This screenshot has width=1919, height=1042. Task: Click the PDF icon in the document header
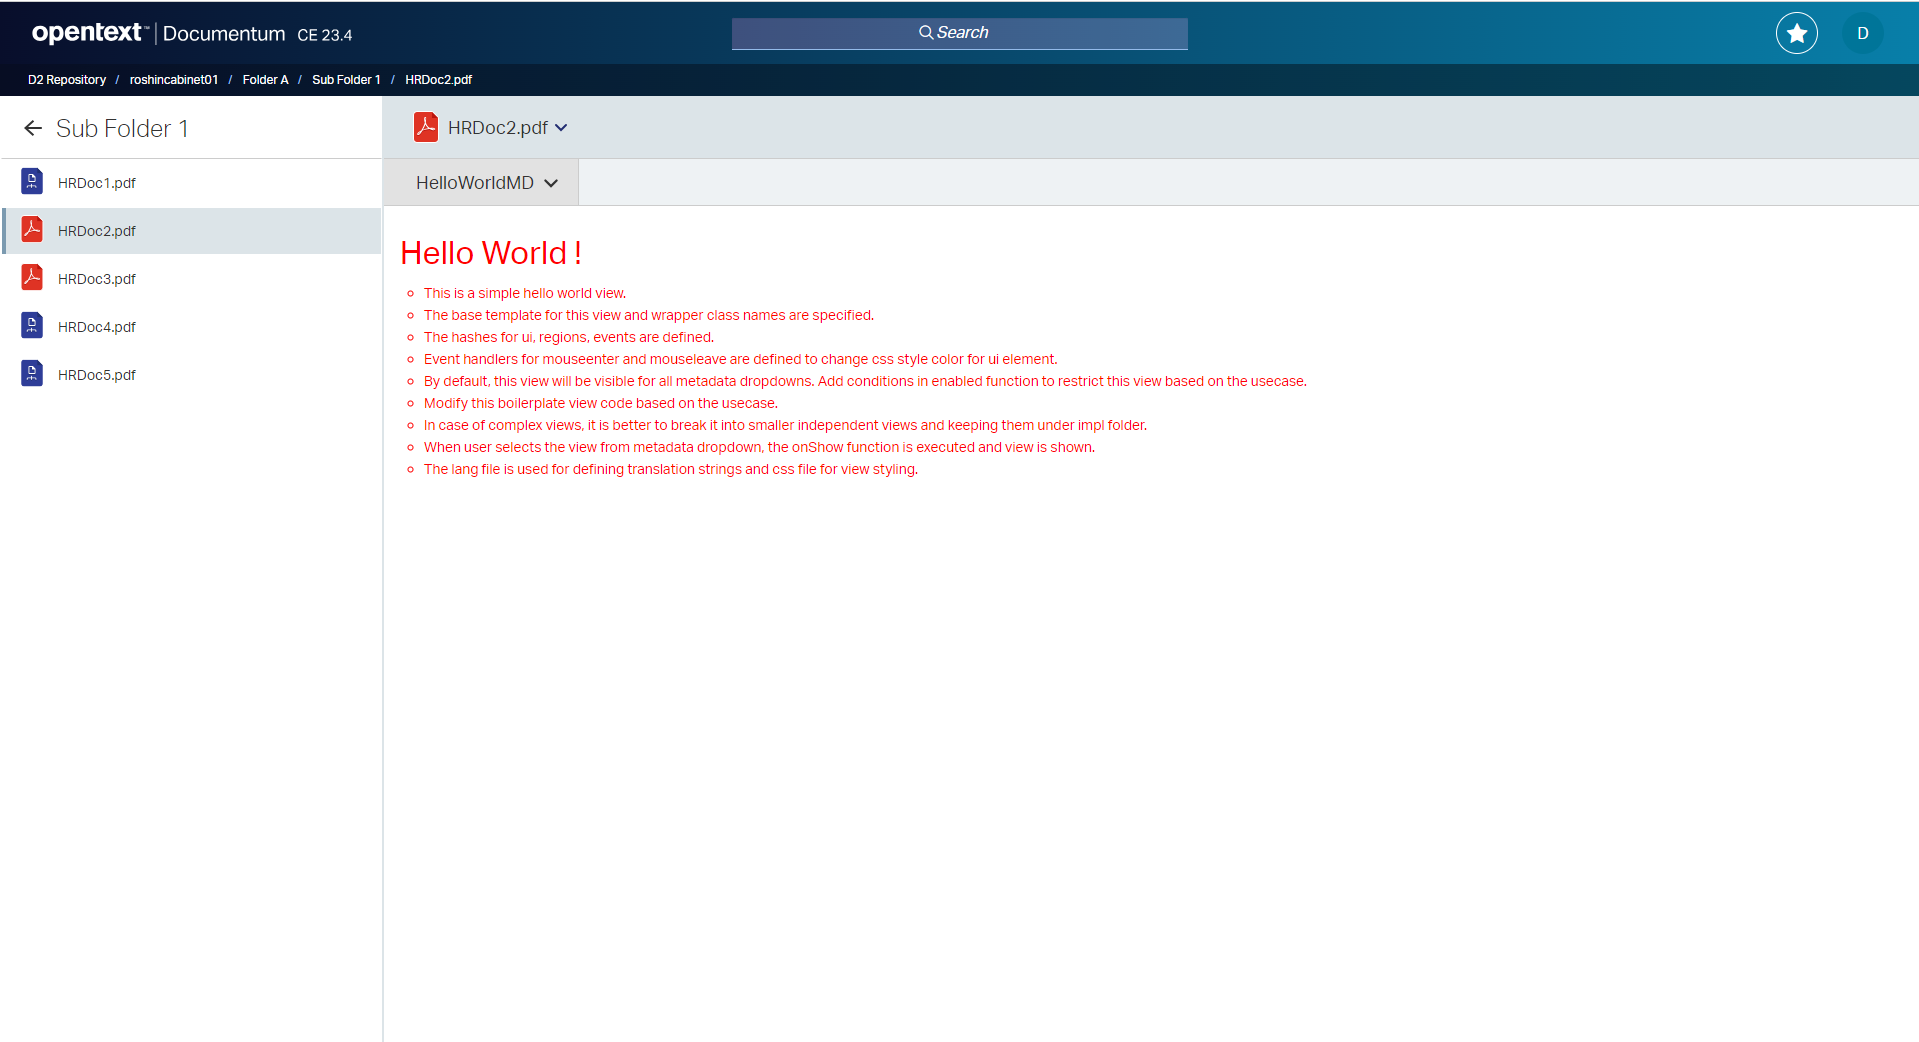pyautogui.click(x=425, y=127)
